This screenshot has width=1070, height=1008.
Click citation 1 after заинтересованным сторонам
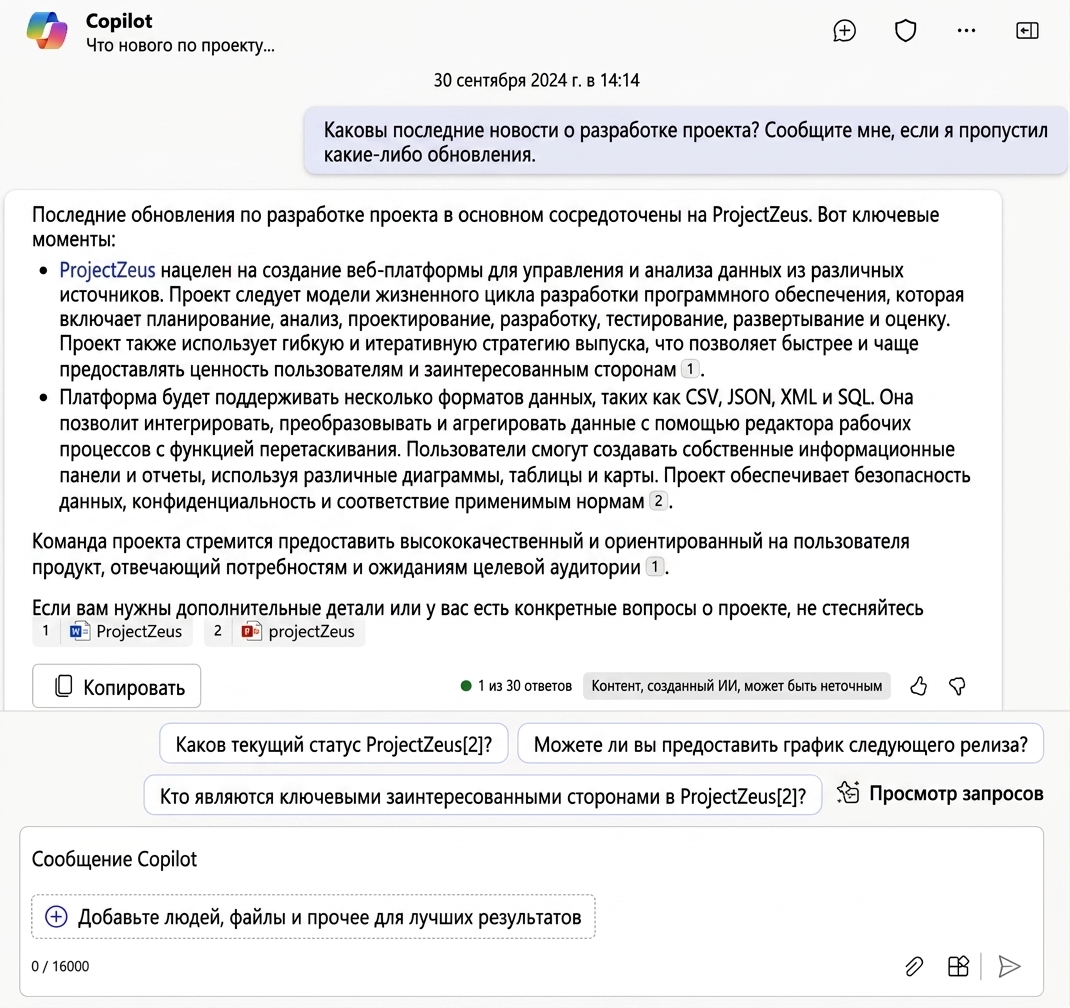coord(690,369)
